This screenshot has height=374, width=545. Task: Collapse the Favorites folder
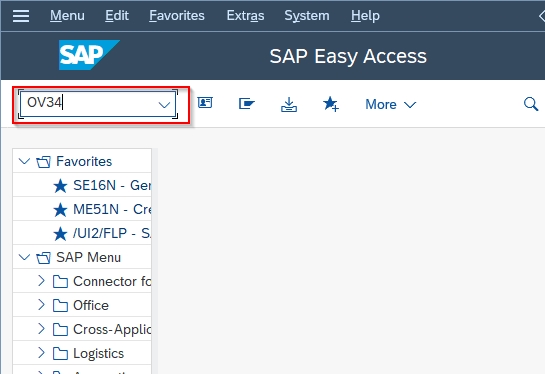(x=24, y=161)
